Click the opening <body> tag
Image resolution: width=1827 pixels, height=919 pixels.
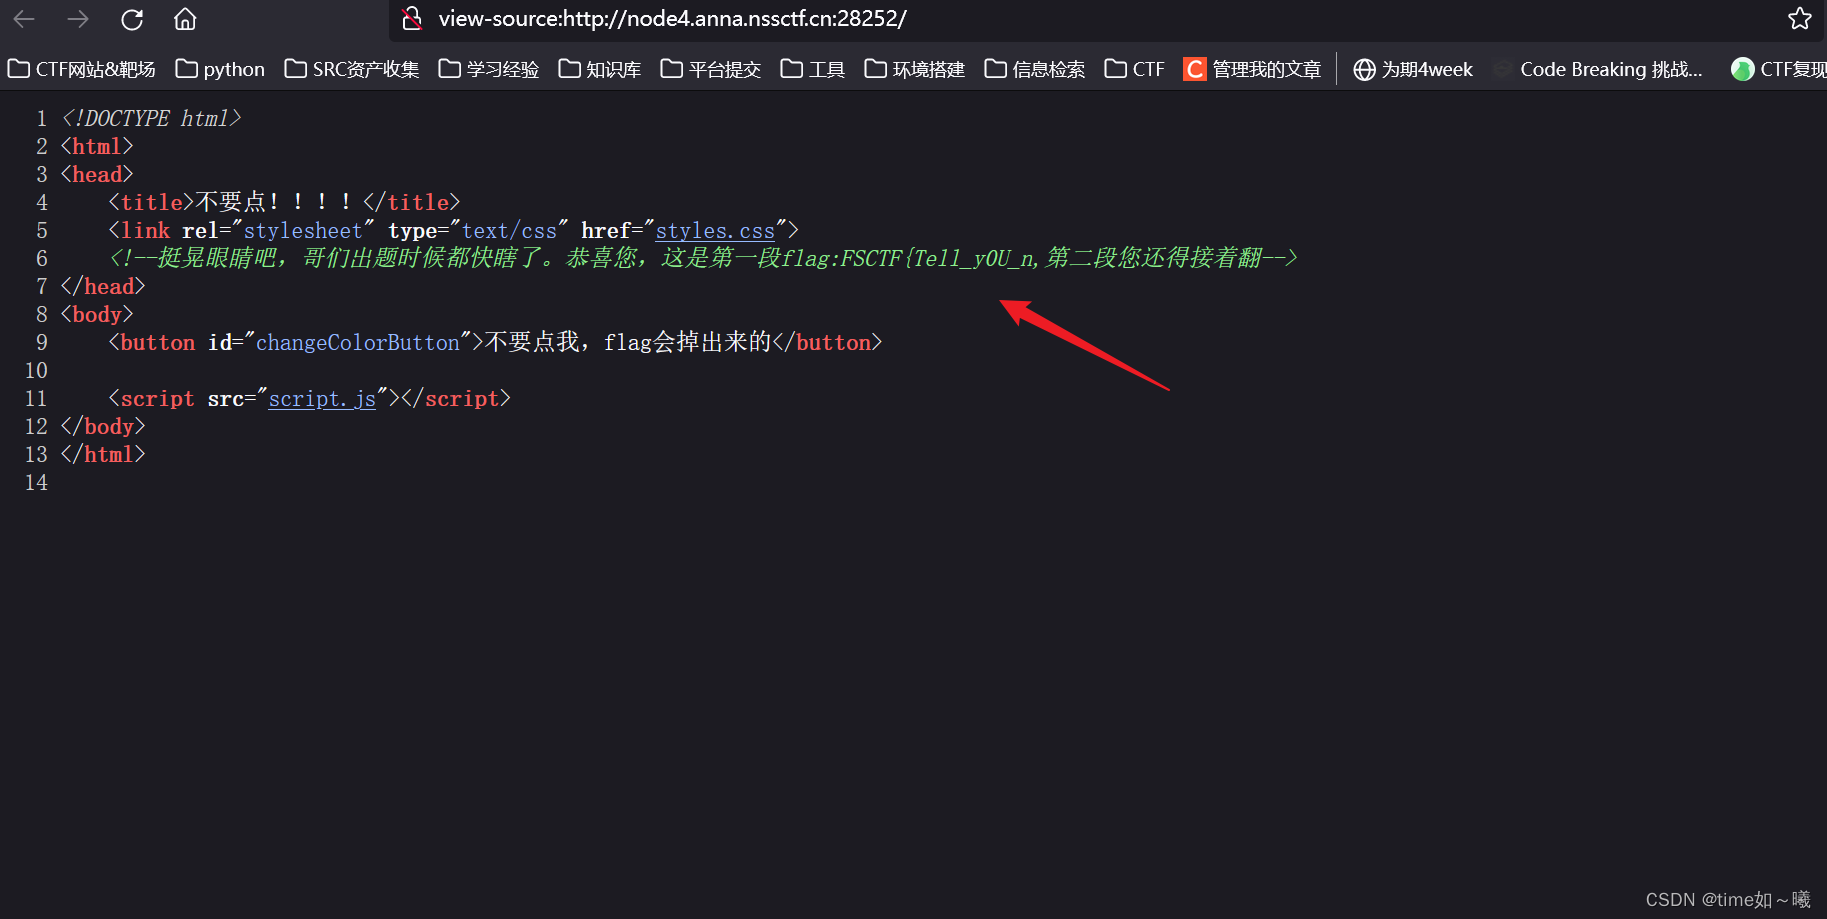(97, 315)
